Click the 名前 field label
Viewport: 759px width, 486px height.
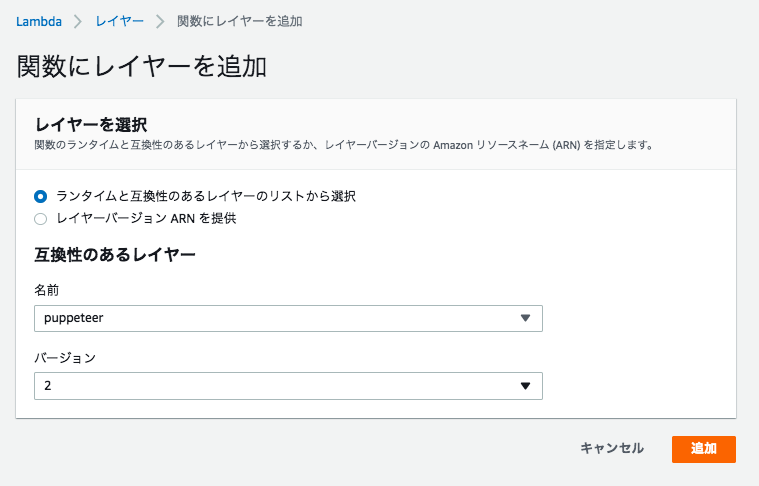46,290
